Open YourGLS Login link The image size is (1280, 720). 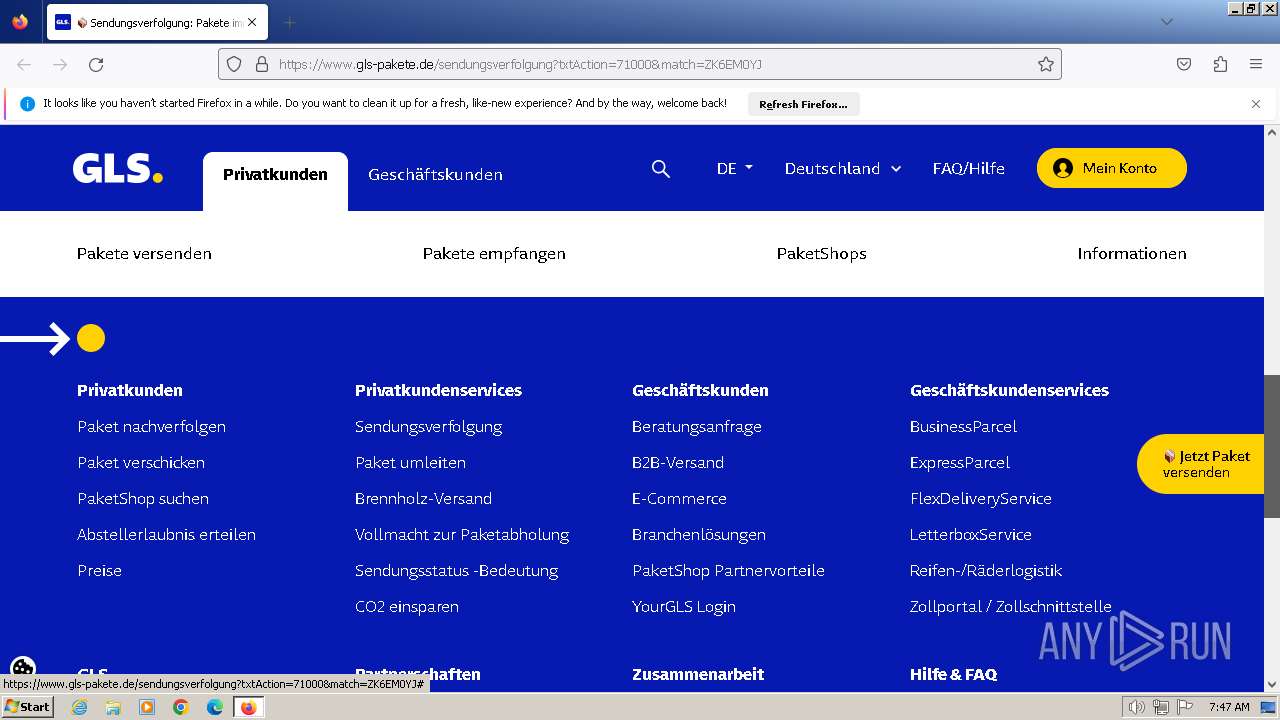684,607
